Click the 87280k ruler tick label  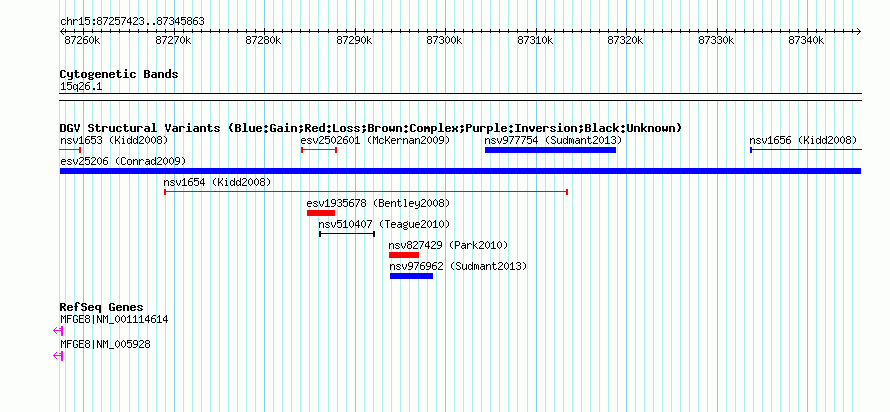click(x=264, y=41)
